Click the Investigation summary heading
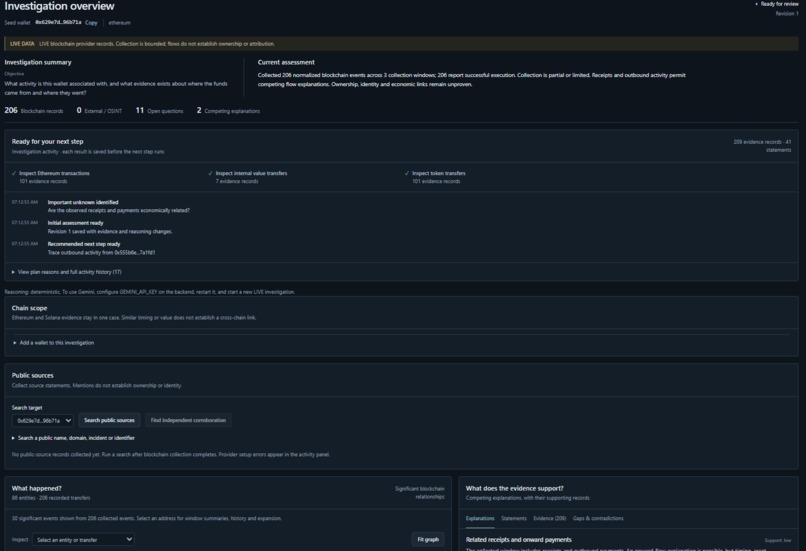Screen dimensions: 806x551 tap(38, 62)
